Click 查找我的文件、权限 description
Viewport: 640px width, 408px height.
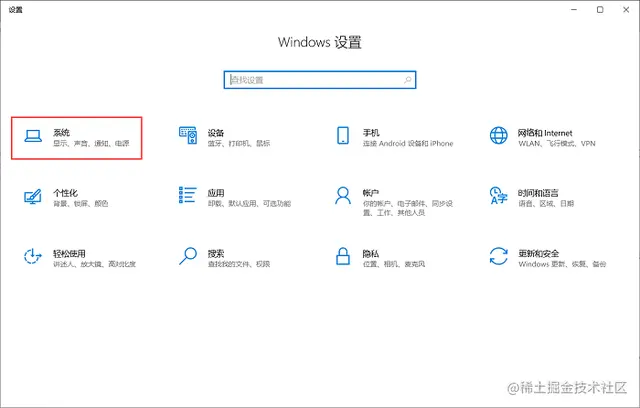239,264
